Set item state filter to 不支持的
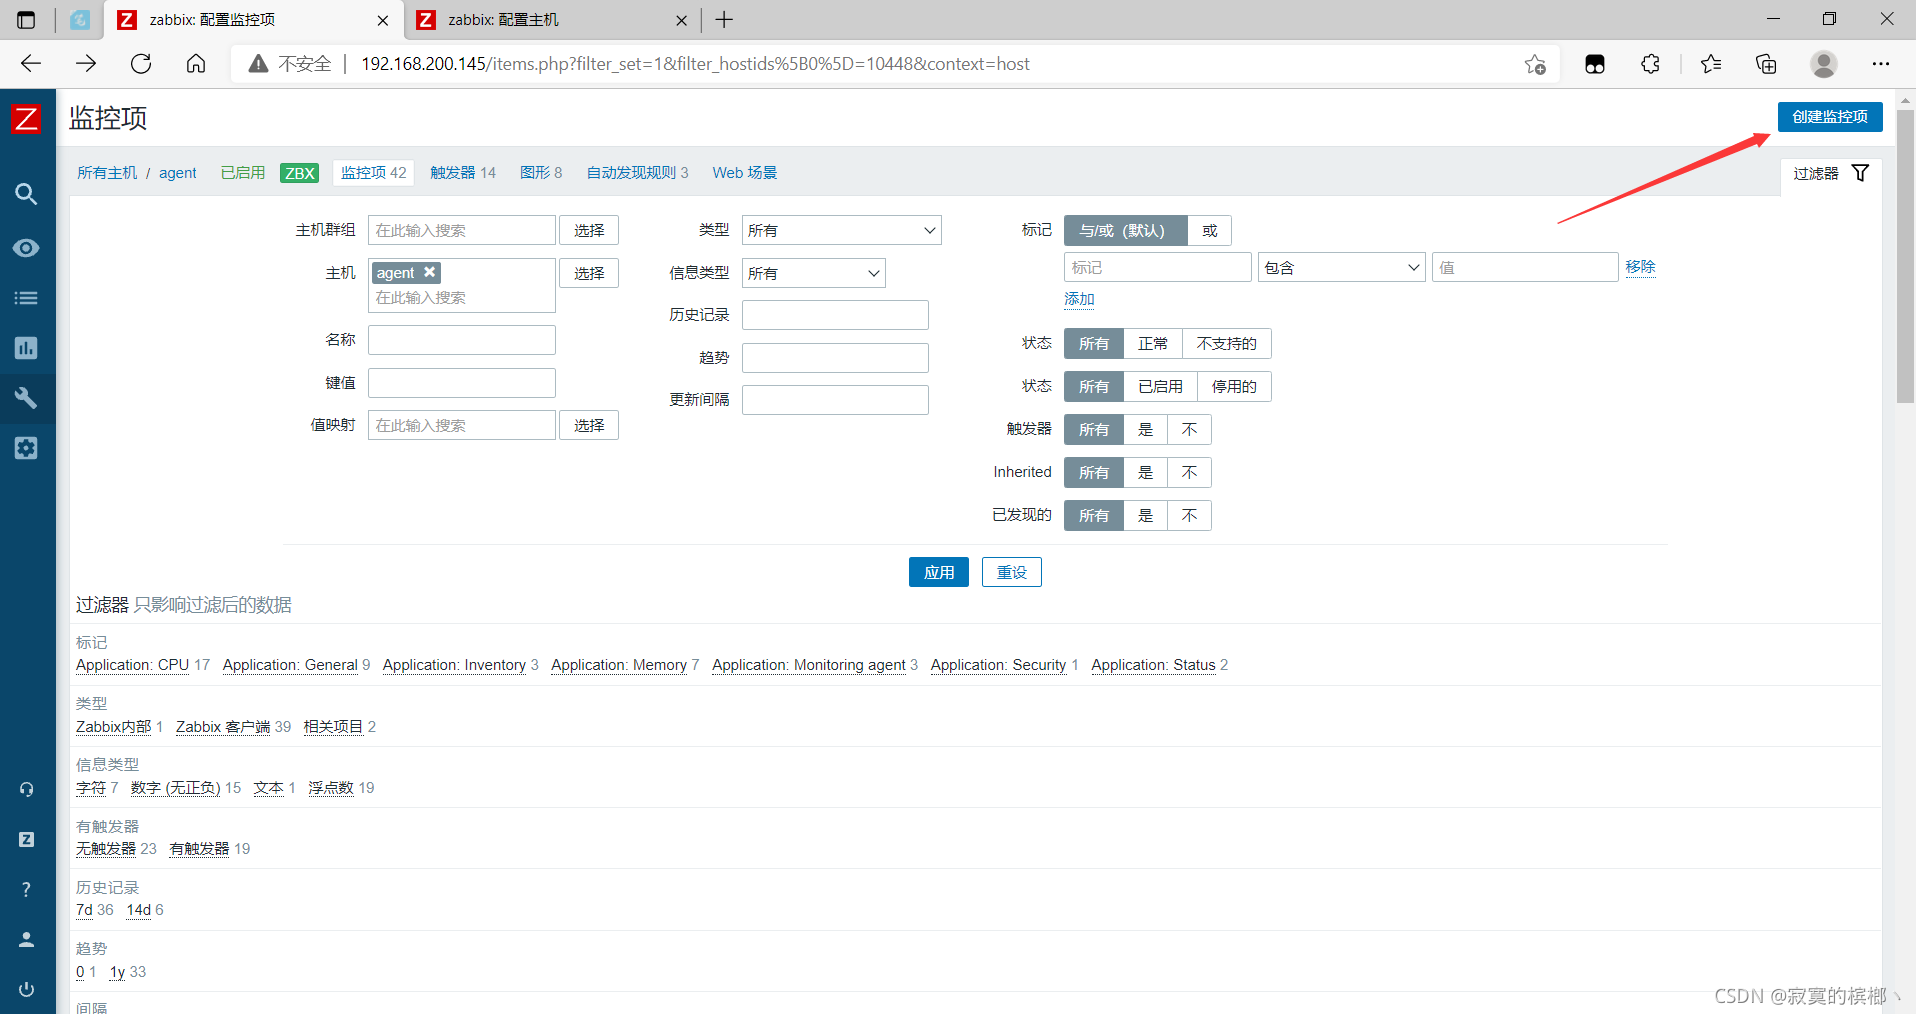 (1227, 344)
